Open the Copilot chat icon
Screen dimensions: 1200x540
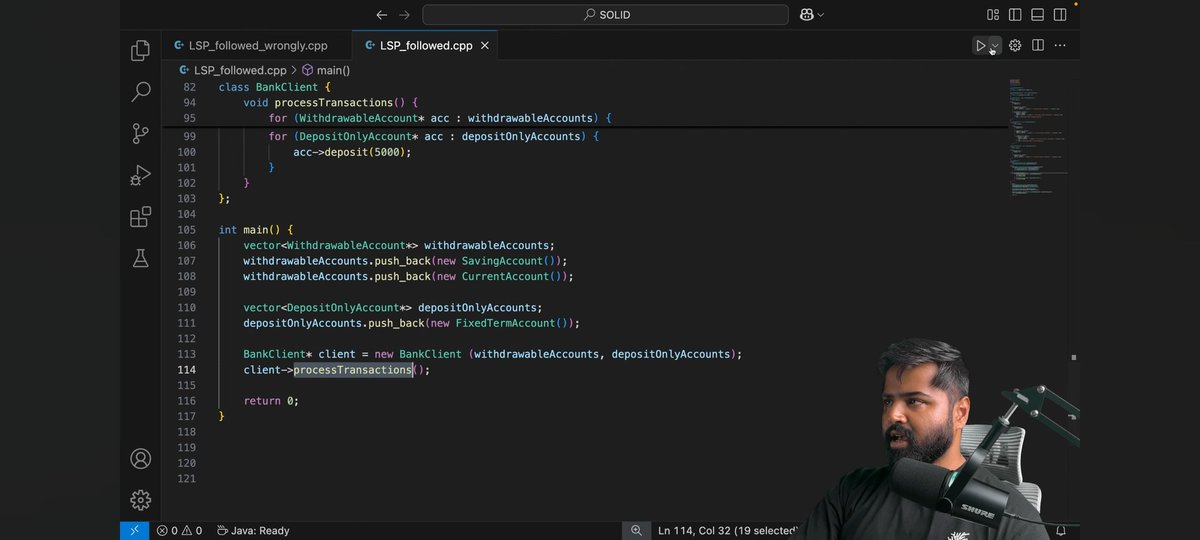click(x=805, y=15)
